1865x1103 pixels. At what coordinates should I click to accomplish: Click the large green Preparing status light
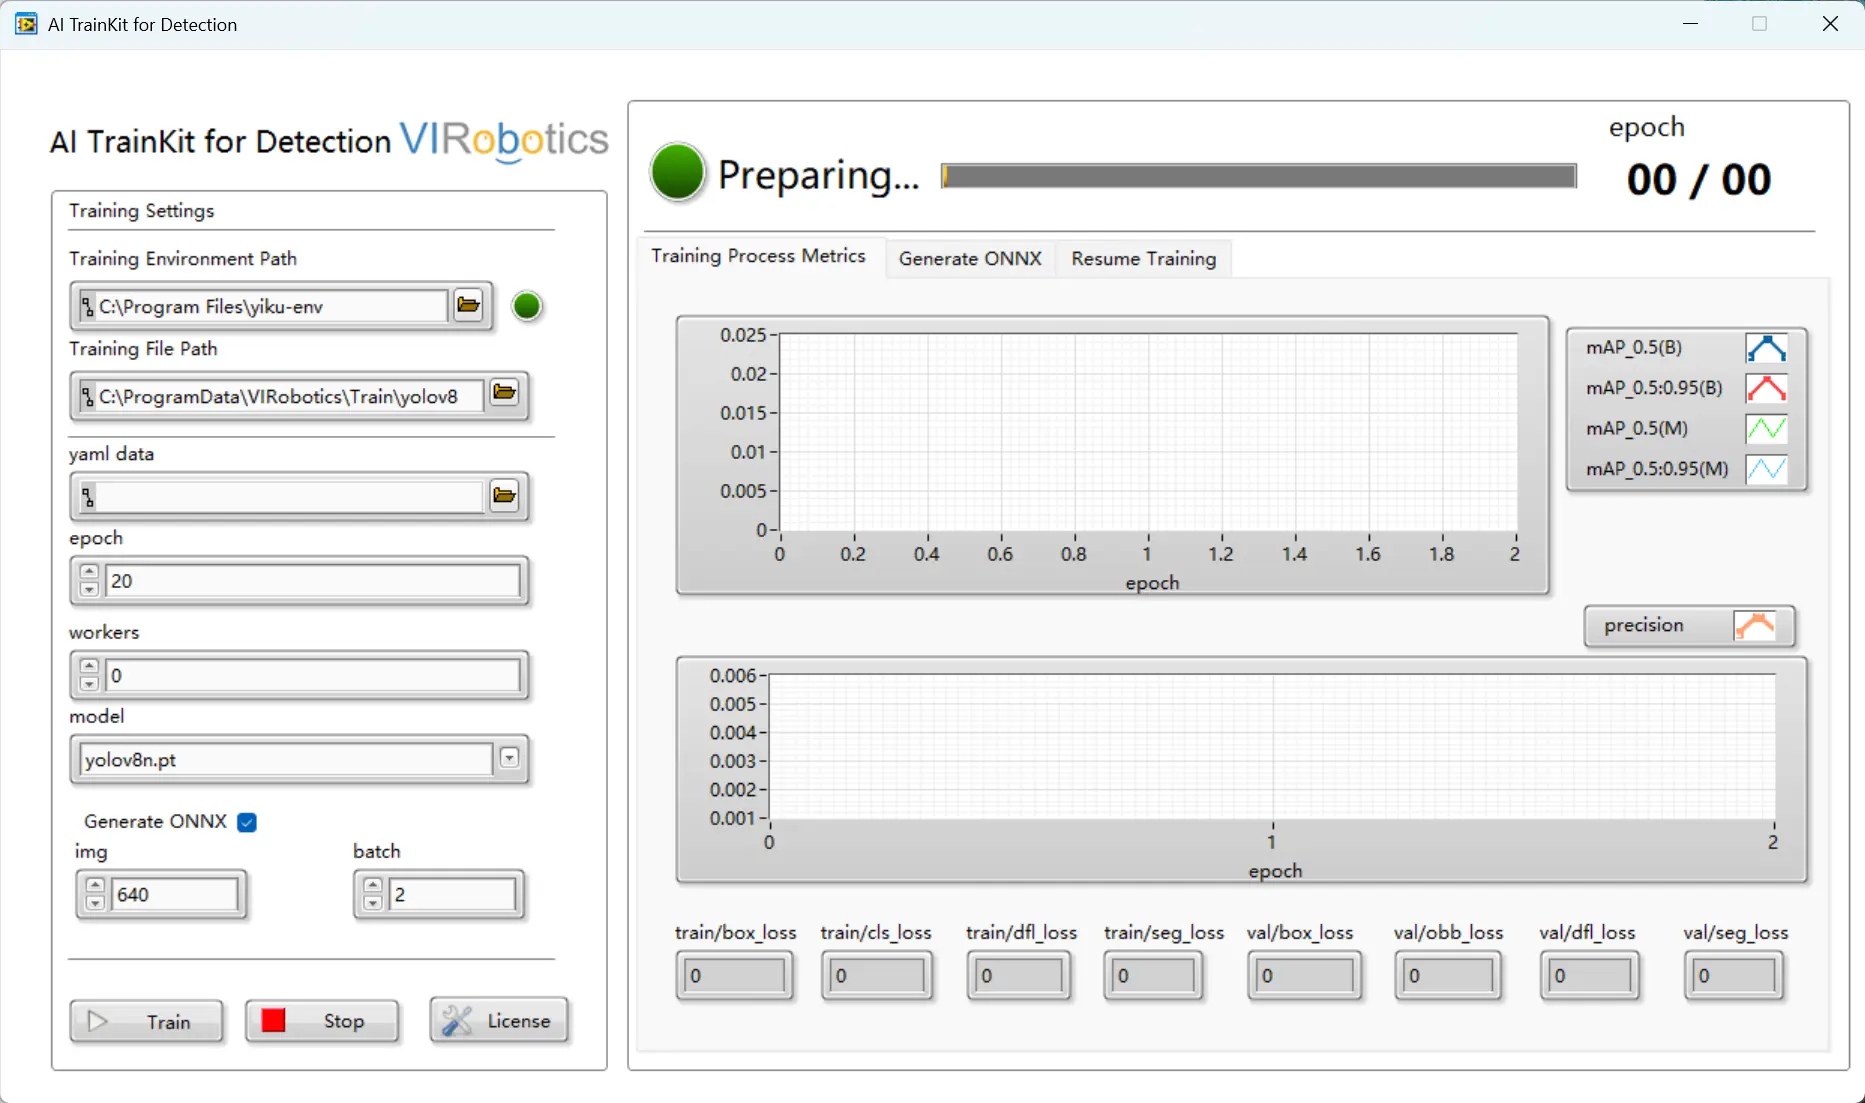(678, 173)
